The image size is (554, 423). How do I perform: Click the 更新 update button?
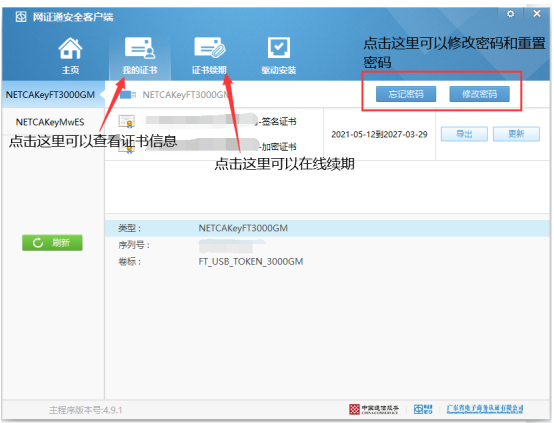[x=516, y=134]
